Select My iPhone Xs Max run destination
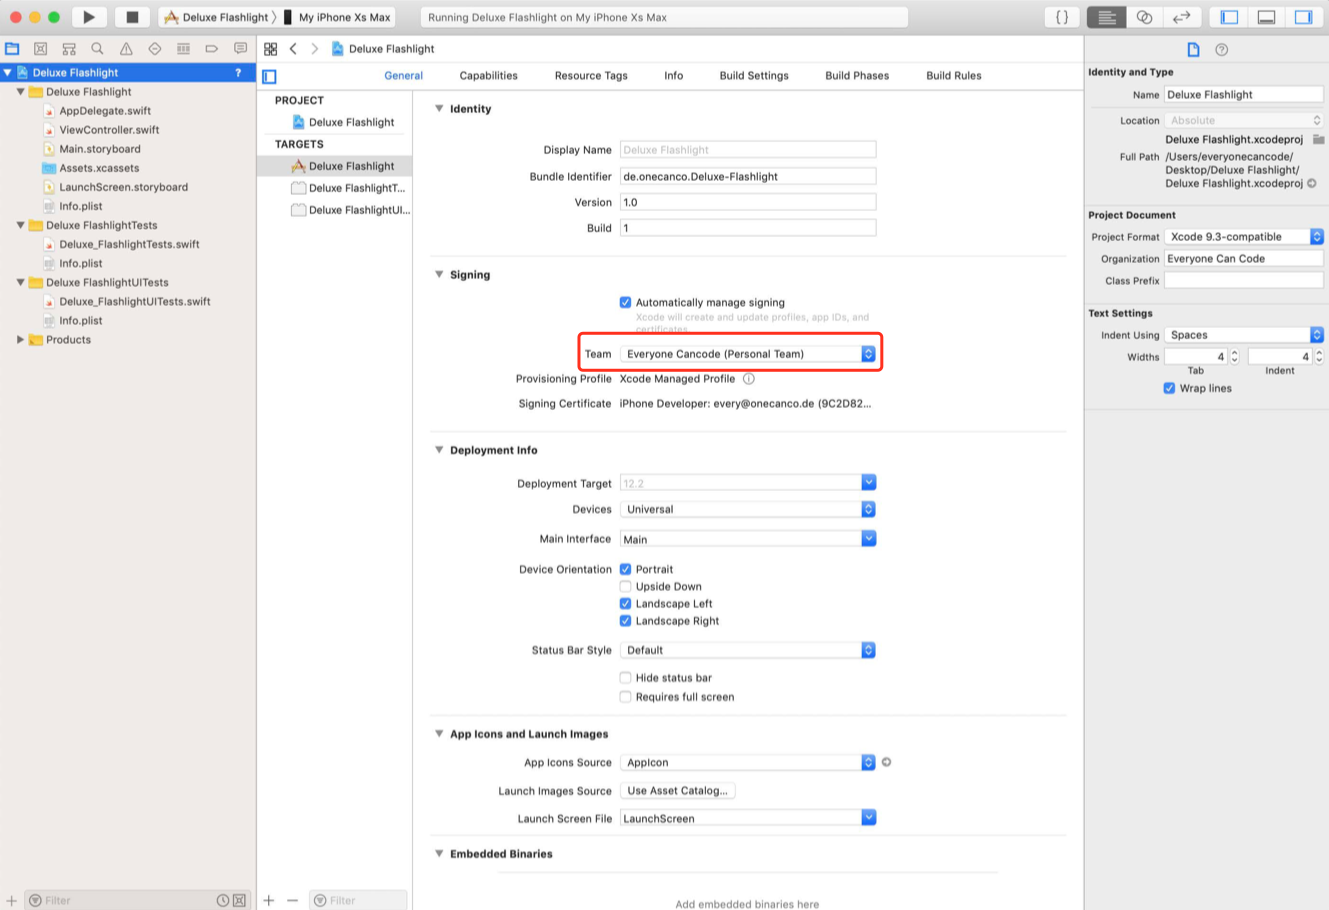 pos(338,17)
